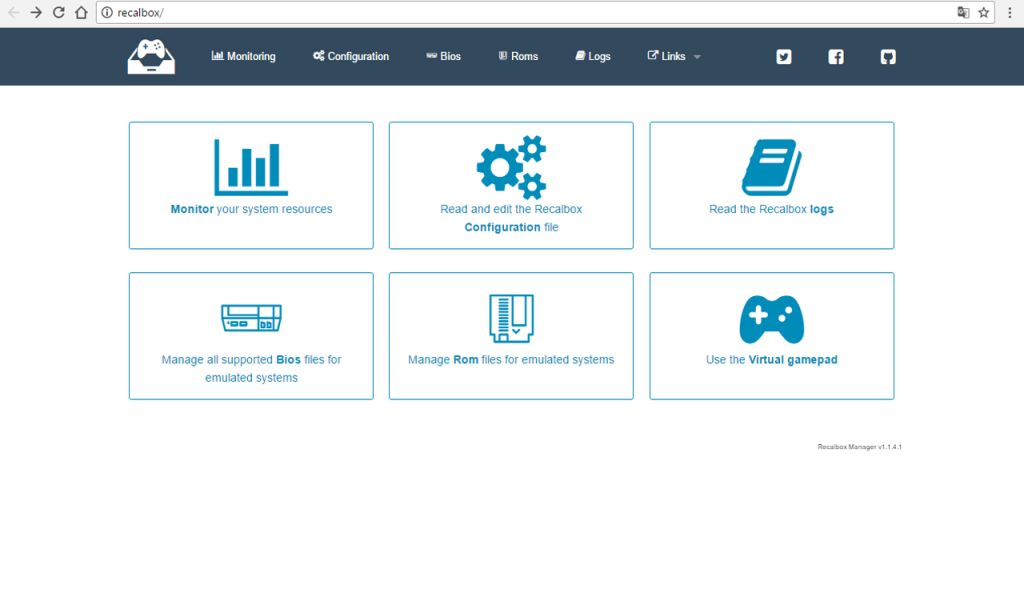Screen dimensions: 1024x589
Task: Open the Monitoring navbar item
Action: [243, 57]
